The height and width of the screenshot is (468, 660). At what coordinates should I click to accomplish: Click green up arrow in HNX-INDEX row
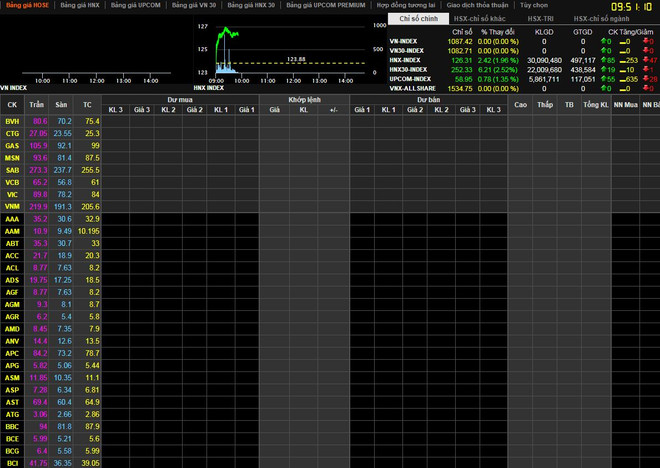604,60
